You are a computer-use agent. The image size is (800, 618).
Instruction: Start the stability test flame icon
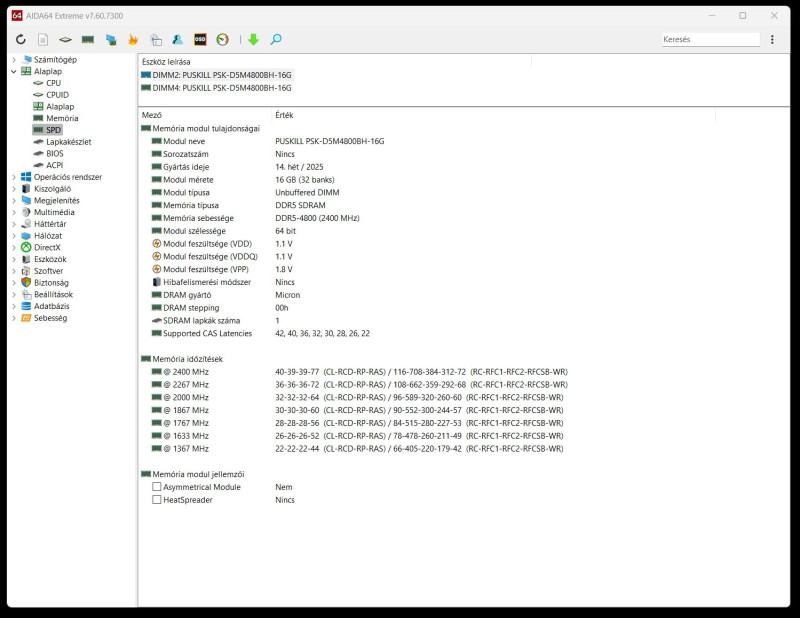133,39
